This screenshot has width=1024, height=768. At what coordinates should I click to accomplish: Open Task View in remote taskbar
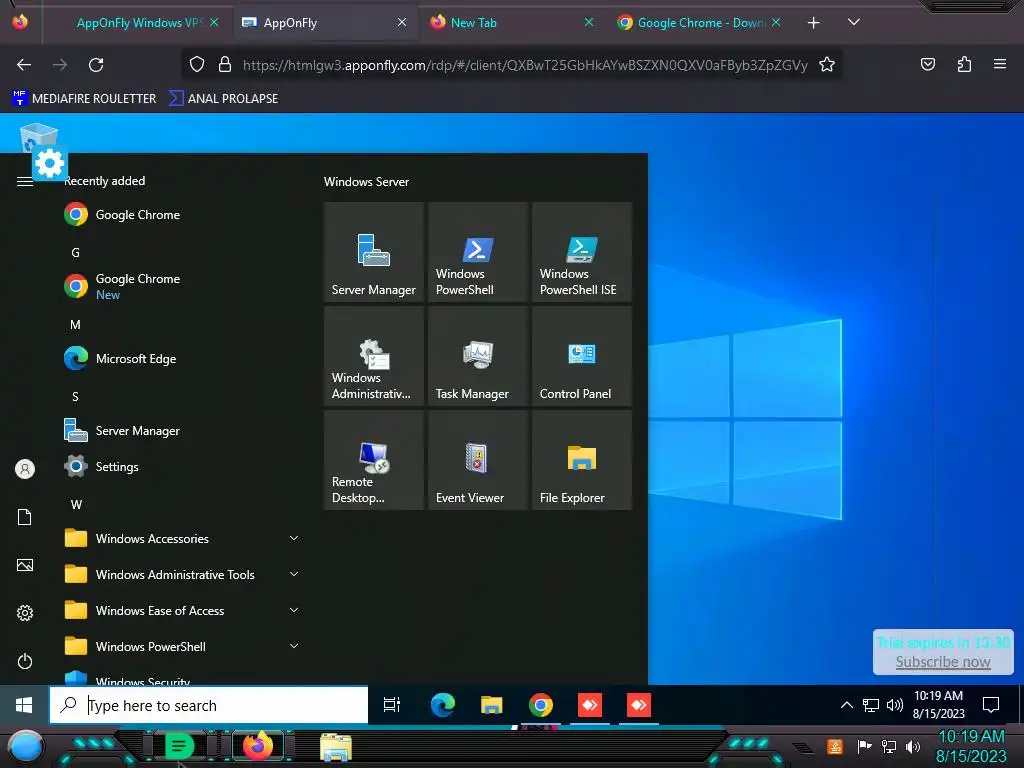392,705
